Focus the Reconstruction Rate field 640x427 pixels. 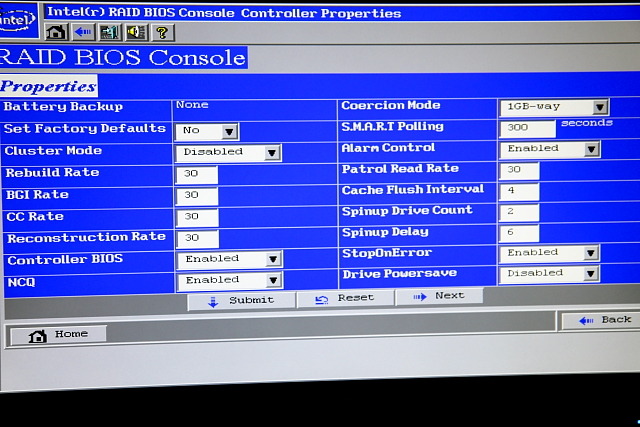pos(198,239)
